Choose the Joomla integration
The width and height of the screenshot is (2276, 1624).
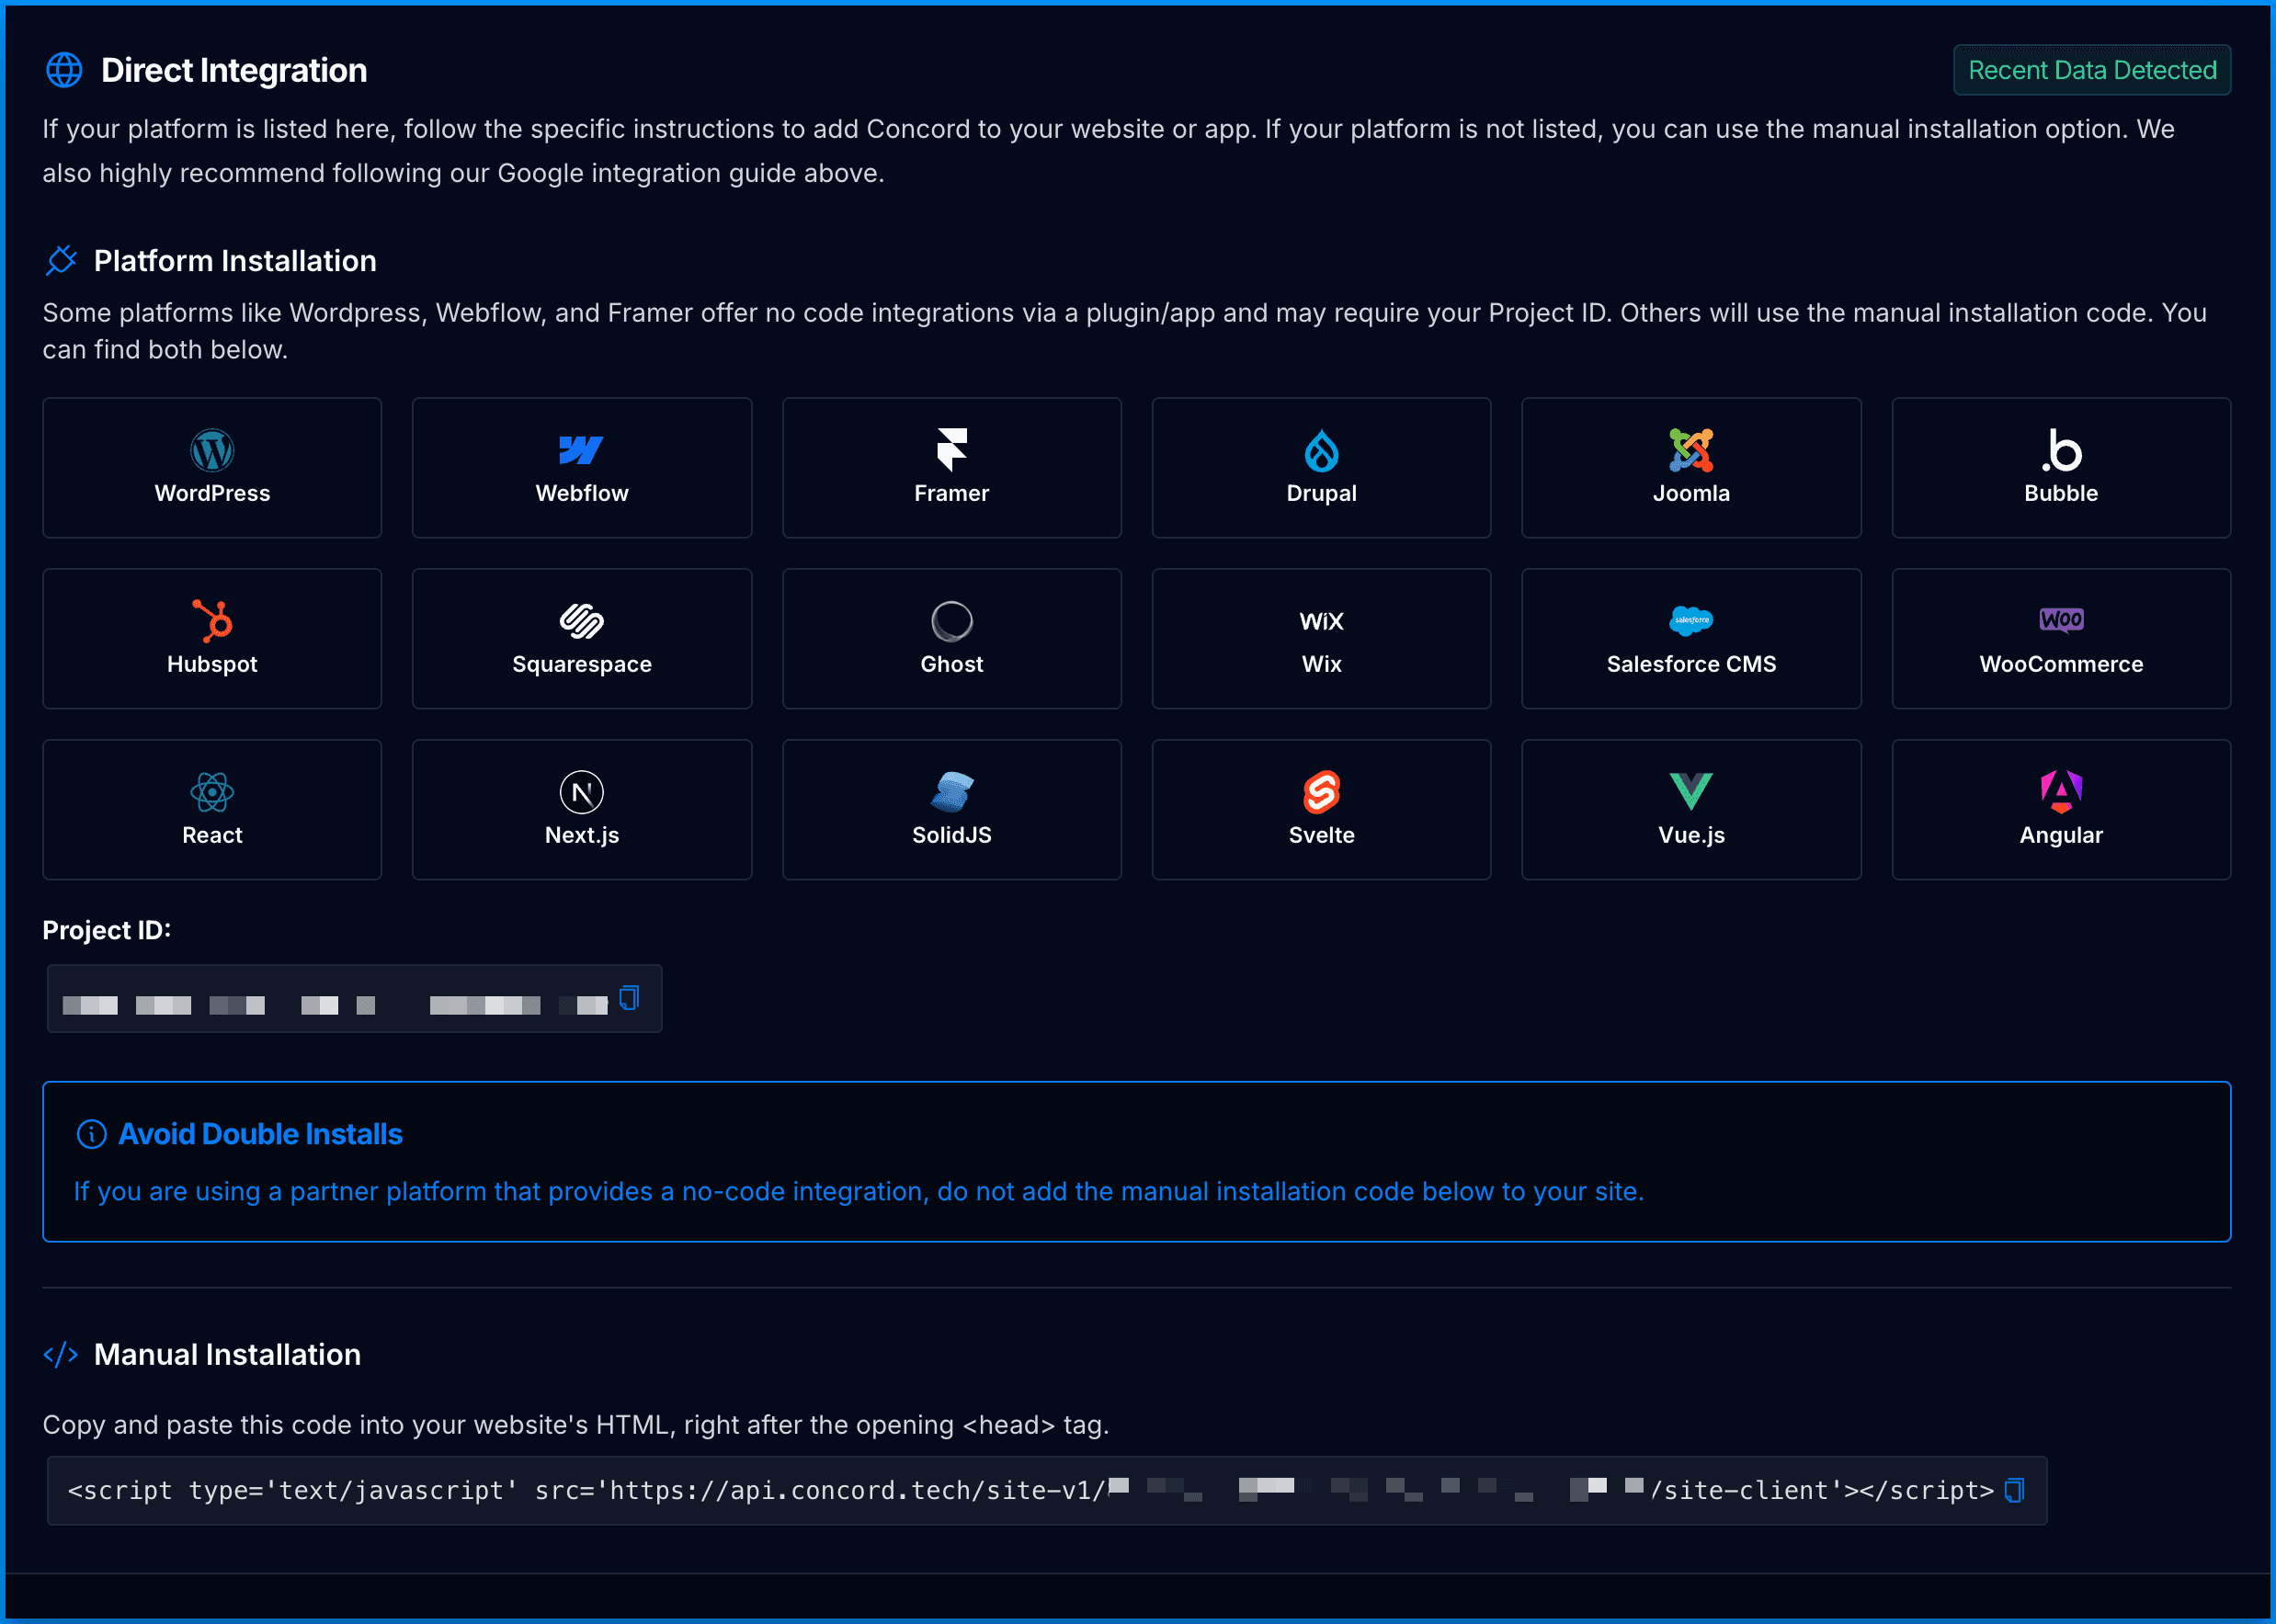[1691, 467]
